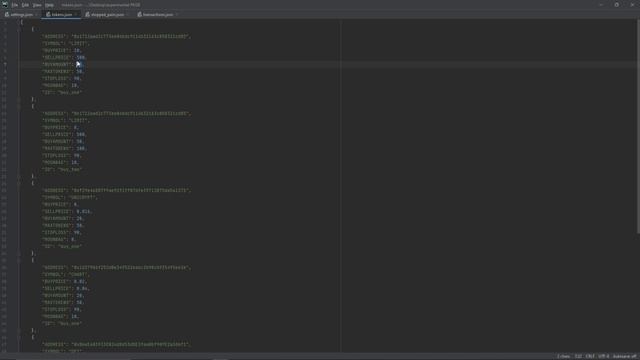Screen dimensions: 640x360
Task: Close the transactions.json tab
Action: click(176, 15)
